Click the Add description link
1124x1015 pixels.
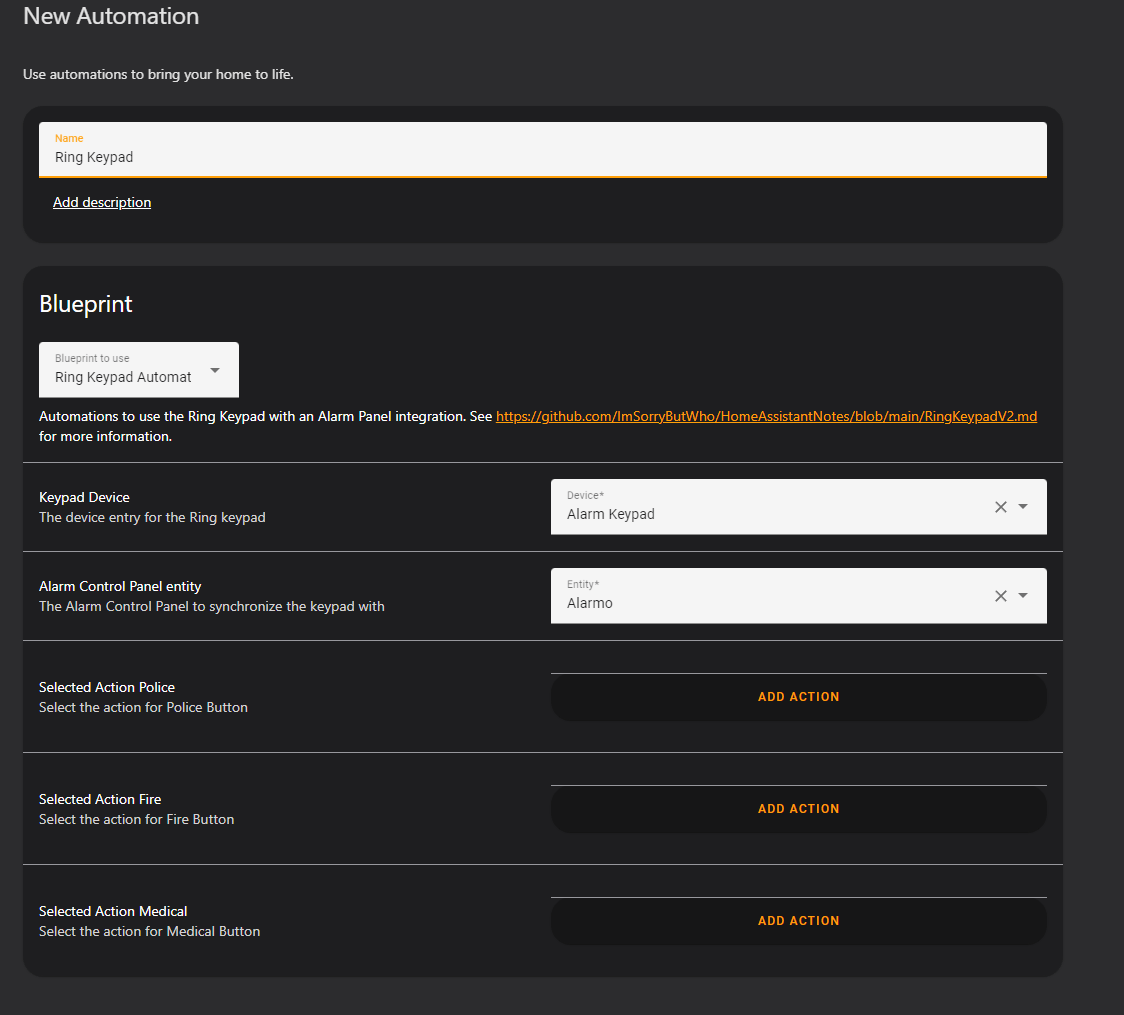(102, 202)
